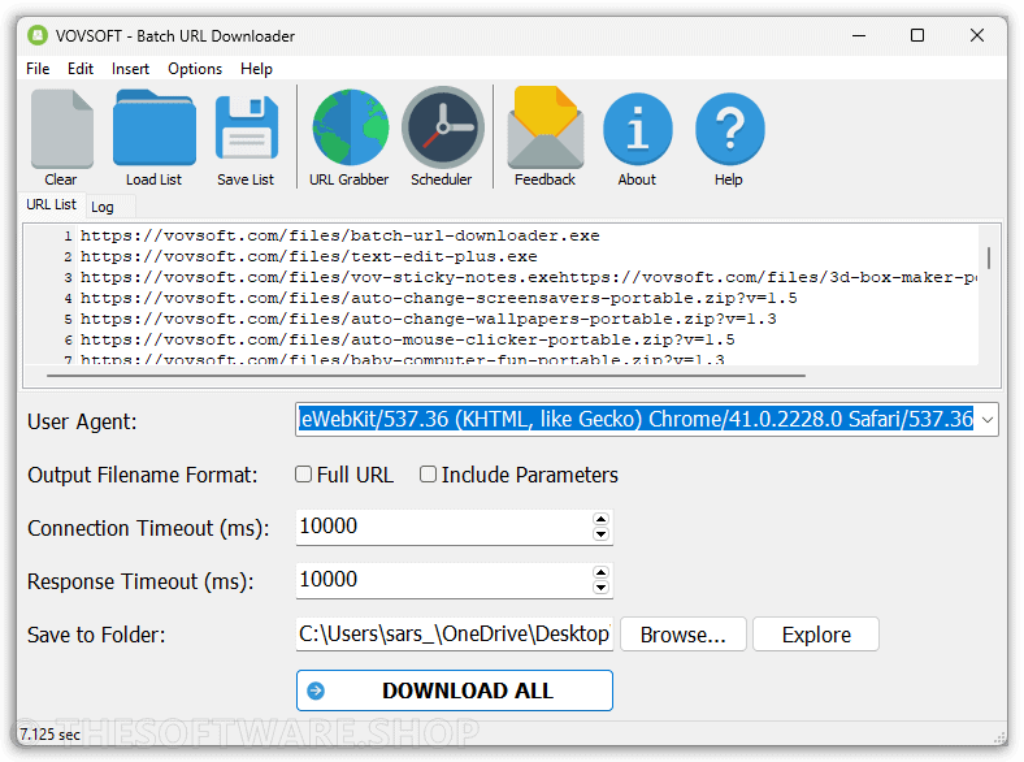Image resolution: width=1024 pixels, height=762 pixels.
Task: Increase Connection Timeout with up arrow
Action: [x=601, y=519]
